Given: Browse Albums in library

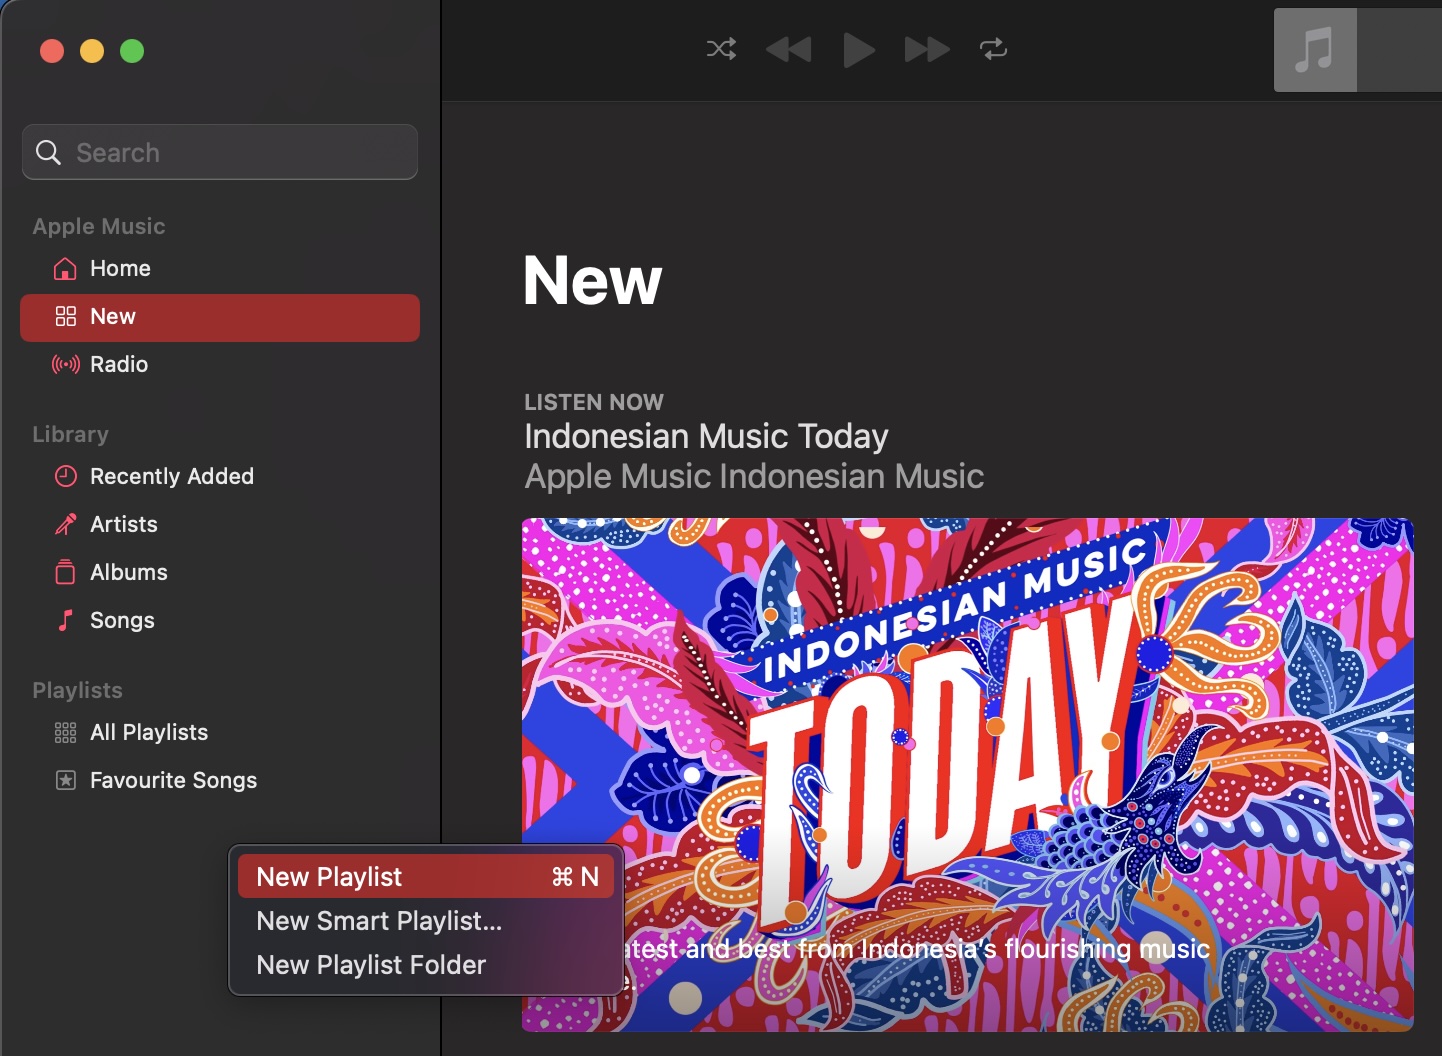Looking at the screenshot, I should pyautogui.click(x=220, y=572).
